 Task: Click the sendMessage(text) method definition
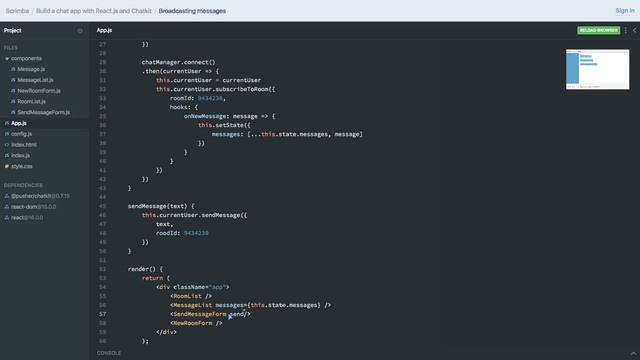161,206
